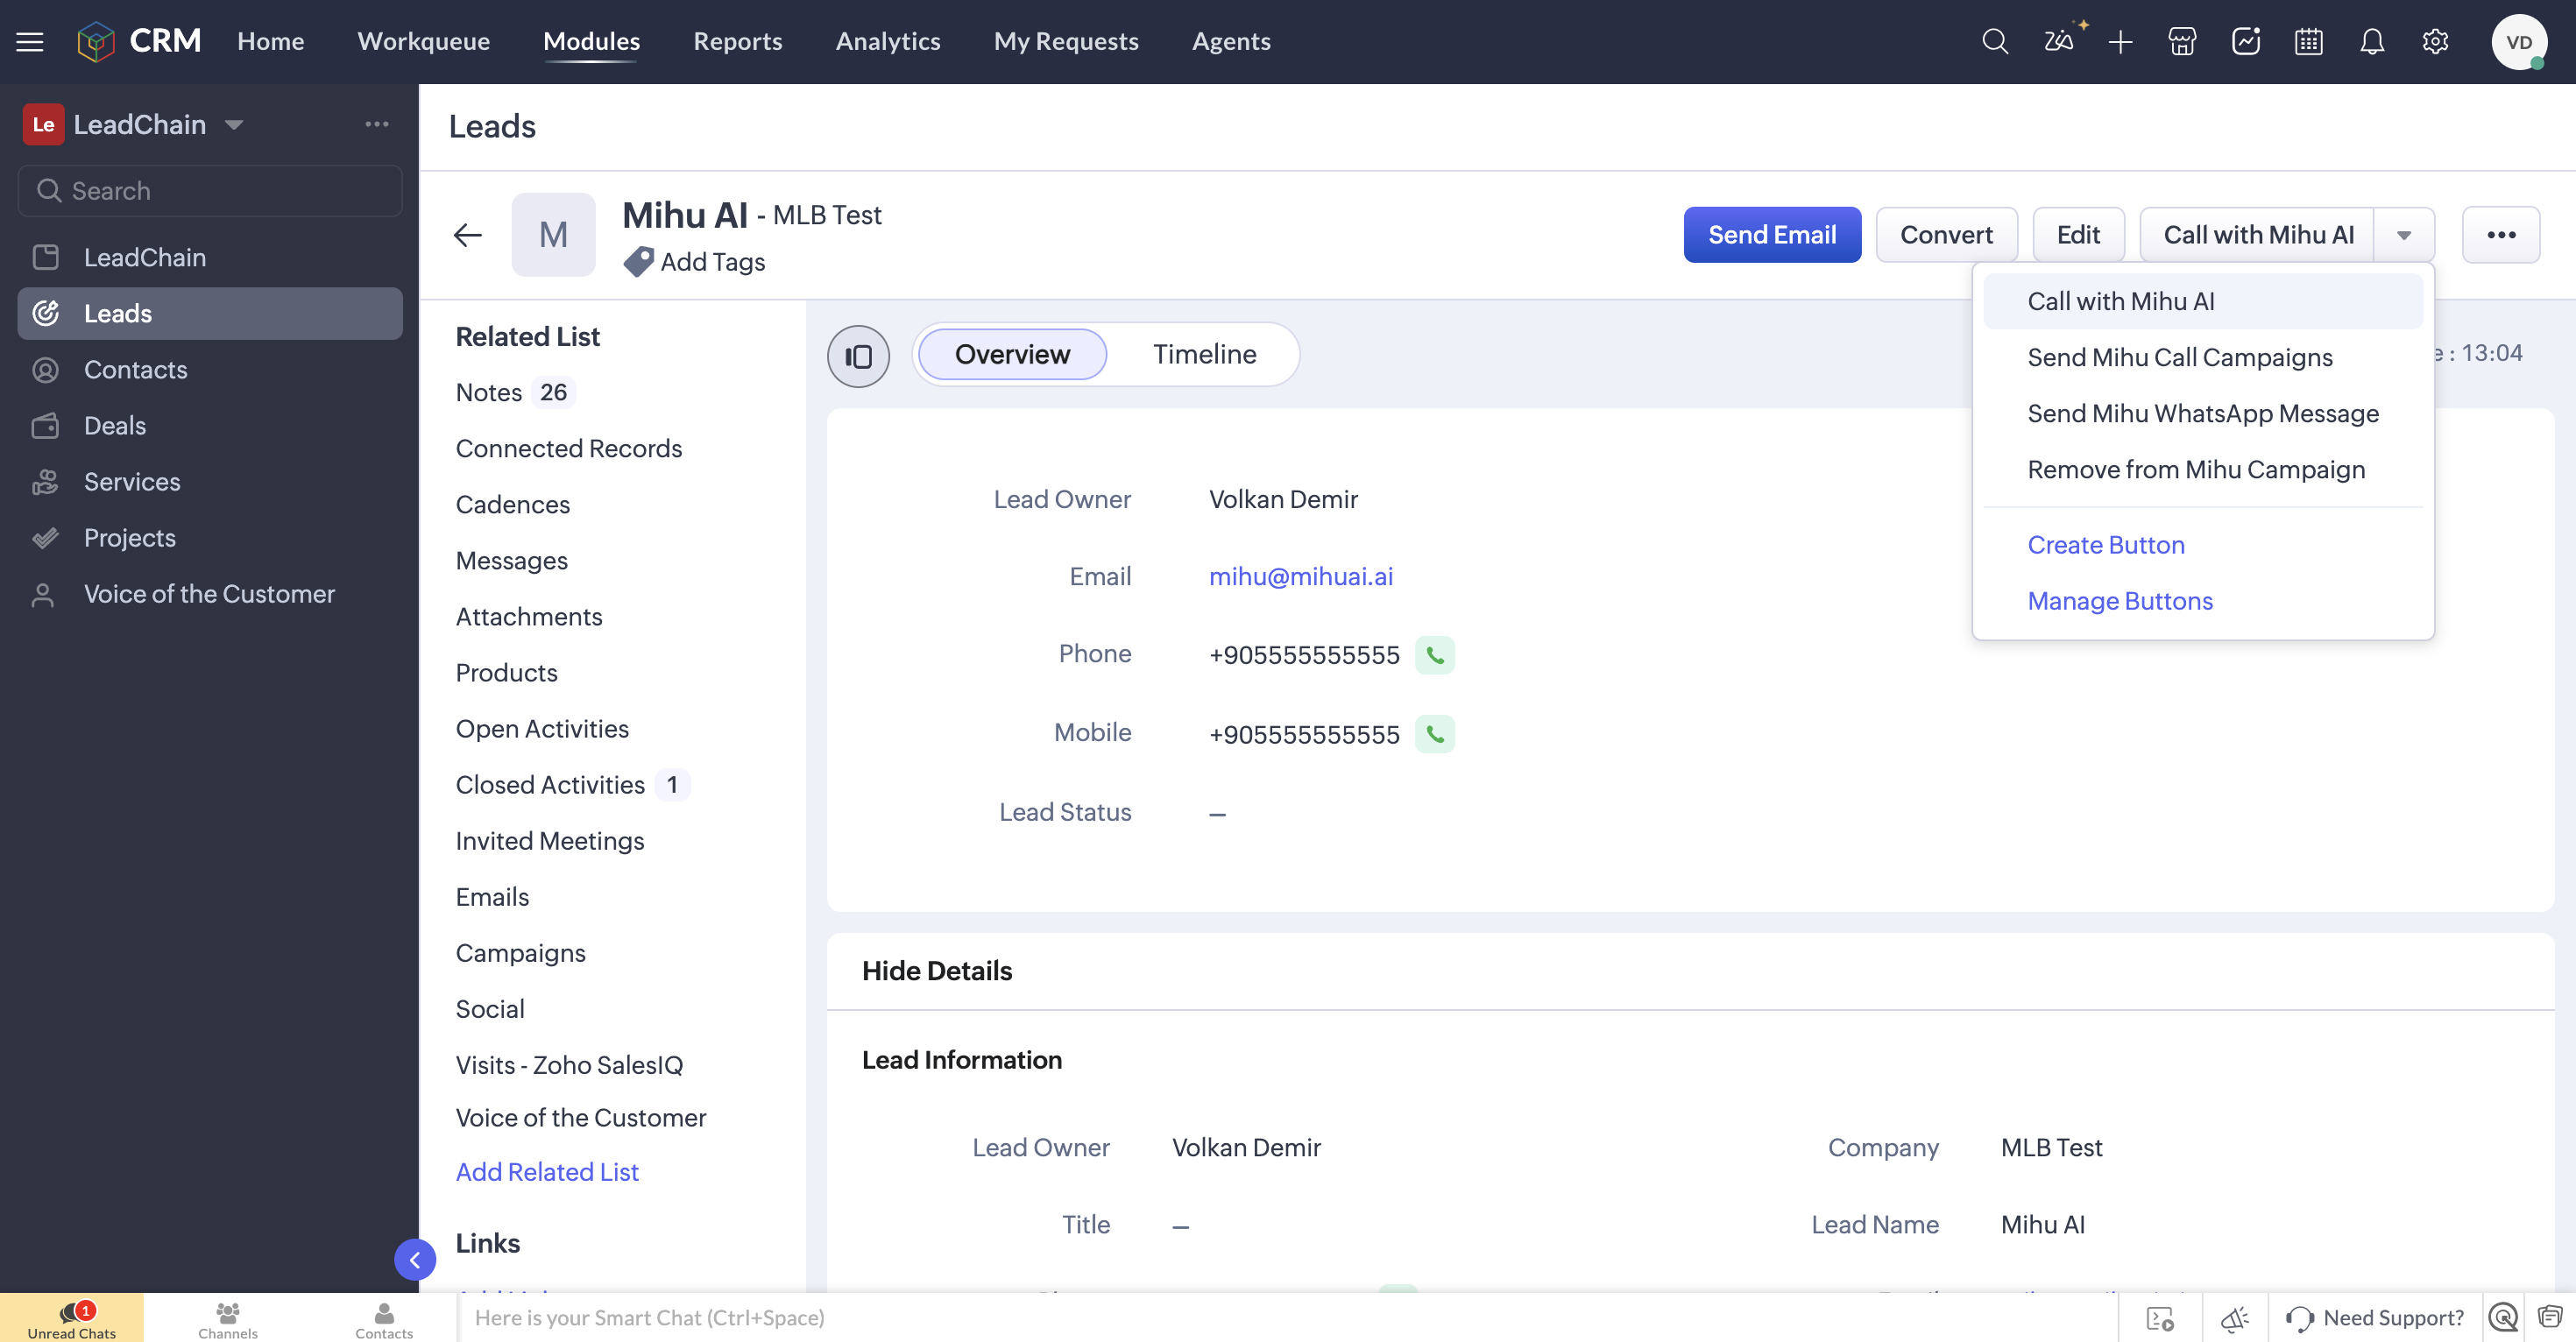Open the notifications bell
Image resolution: width=2576 pixels, height=1342 pixels.
click(x=2372, y=41)
